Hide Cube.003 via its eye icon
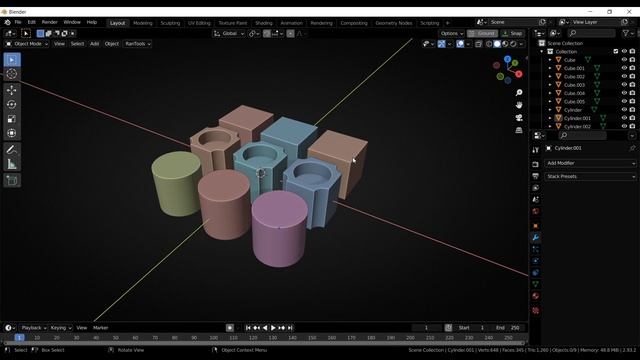This screenshot has height=360, width=640. pyautogui.click(x=624, y=84)
